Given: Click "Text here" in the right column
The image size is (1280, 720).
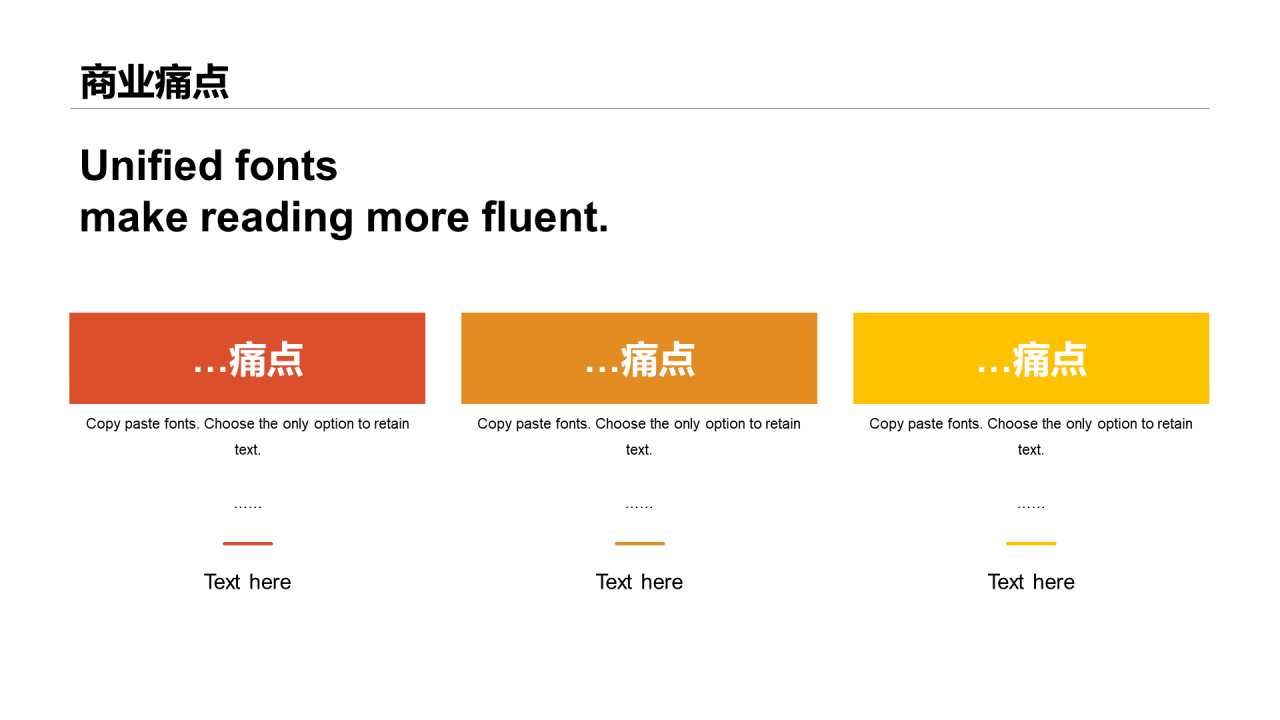Looking at the screenshot, I should [1031, 582].
